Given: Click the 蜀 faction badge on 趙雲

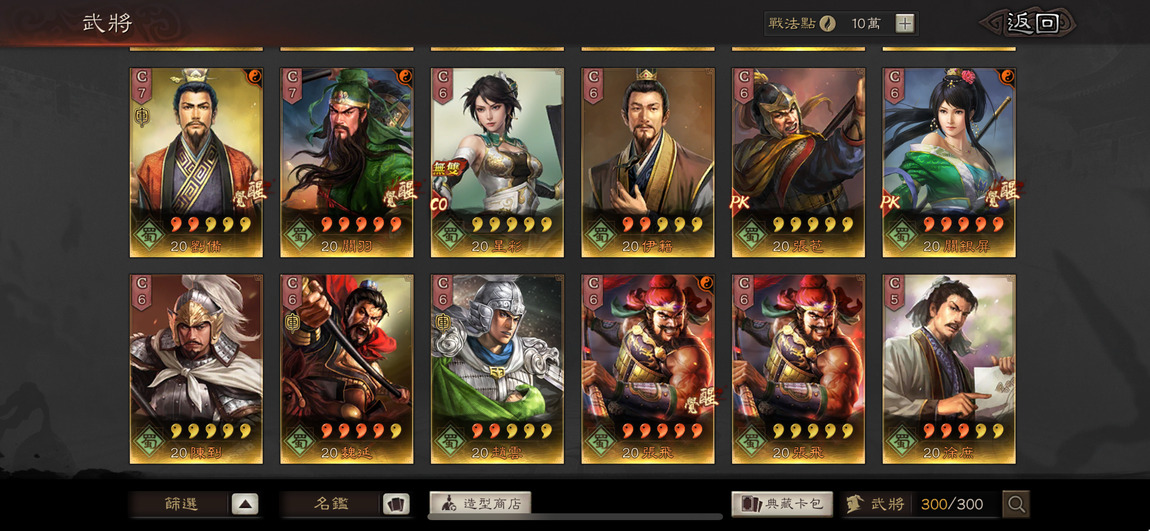Looking at the screenshot, I should 450,441.
